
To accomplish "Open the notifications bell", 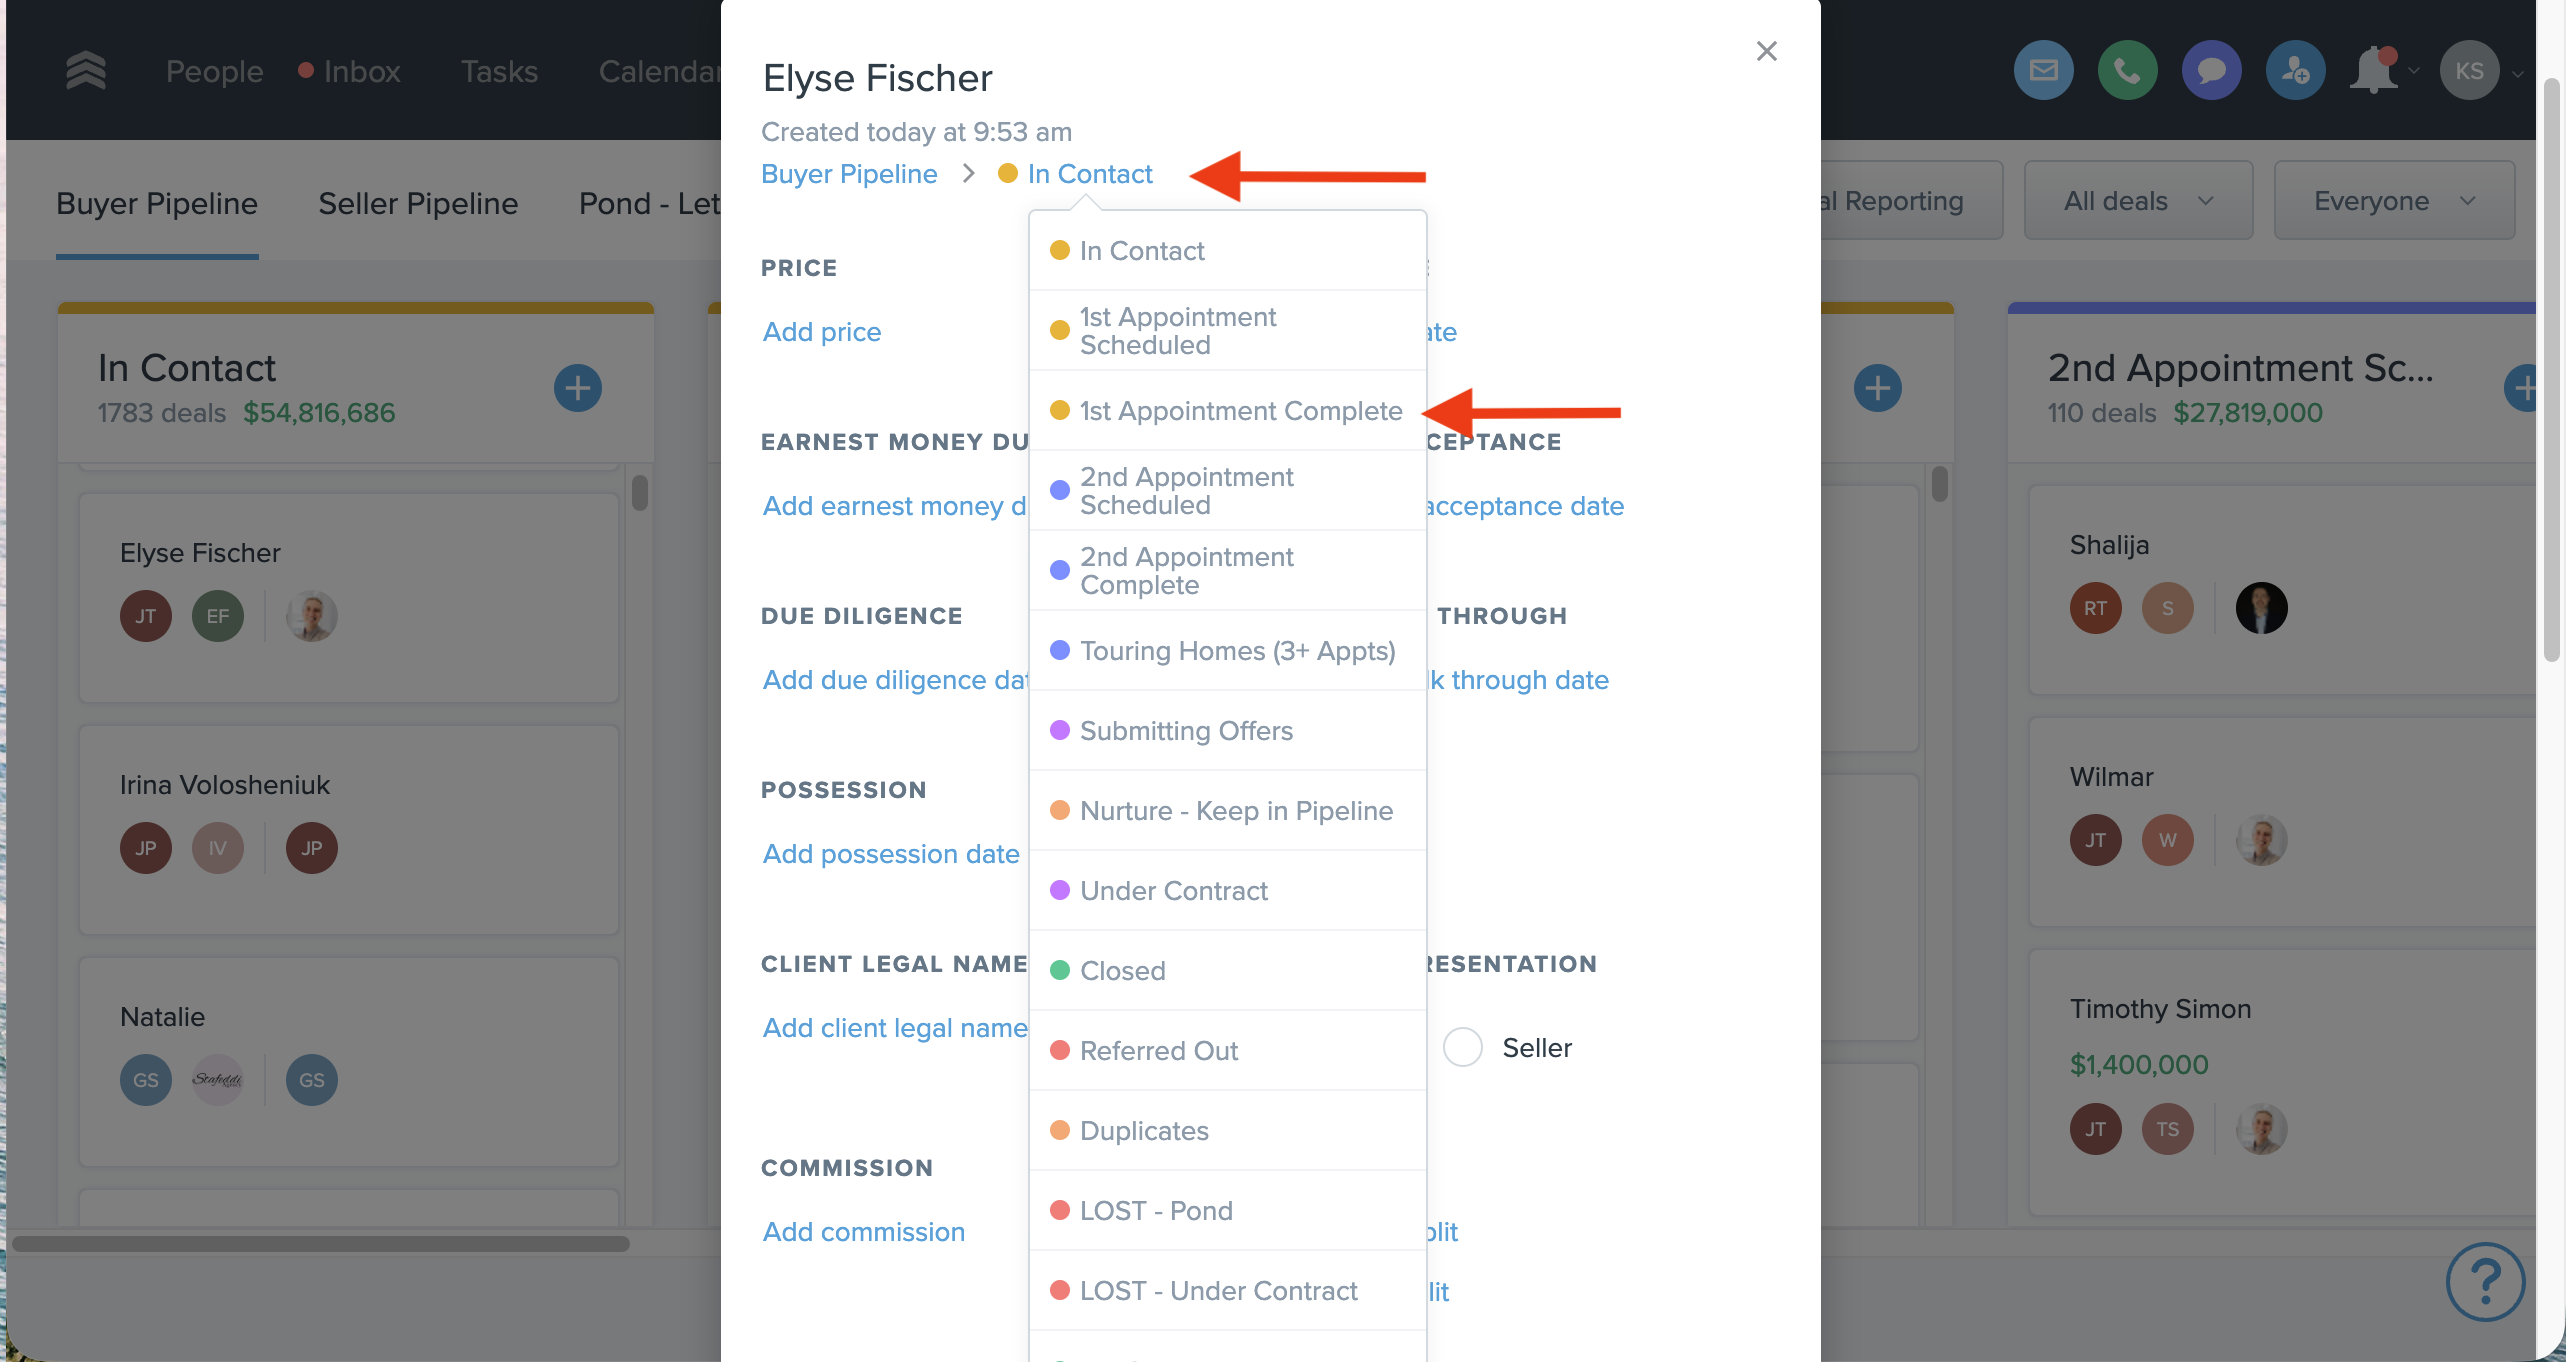I will pyautogui.click(x=2375, y=71).
